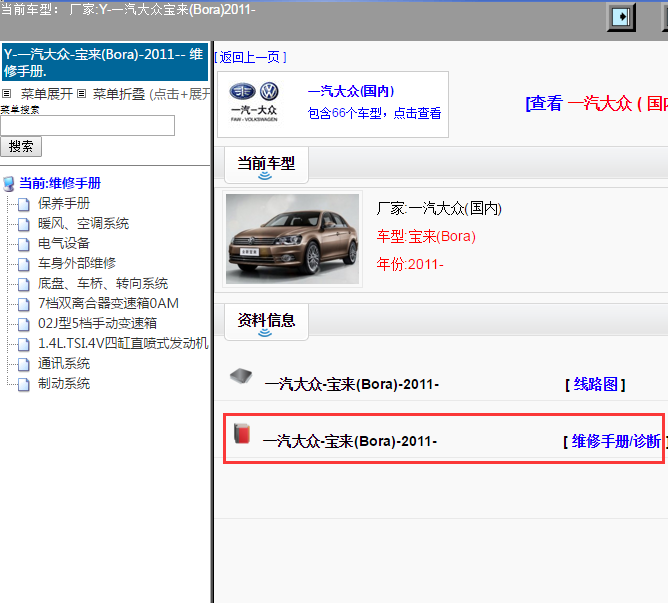
Task: Click the page icon next to 车身外部维修
Action: pos(24,264)
